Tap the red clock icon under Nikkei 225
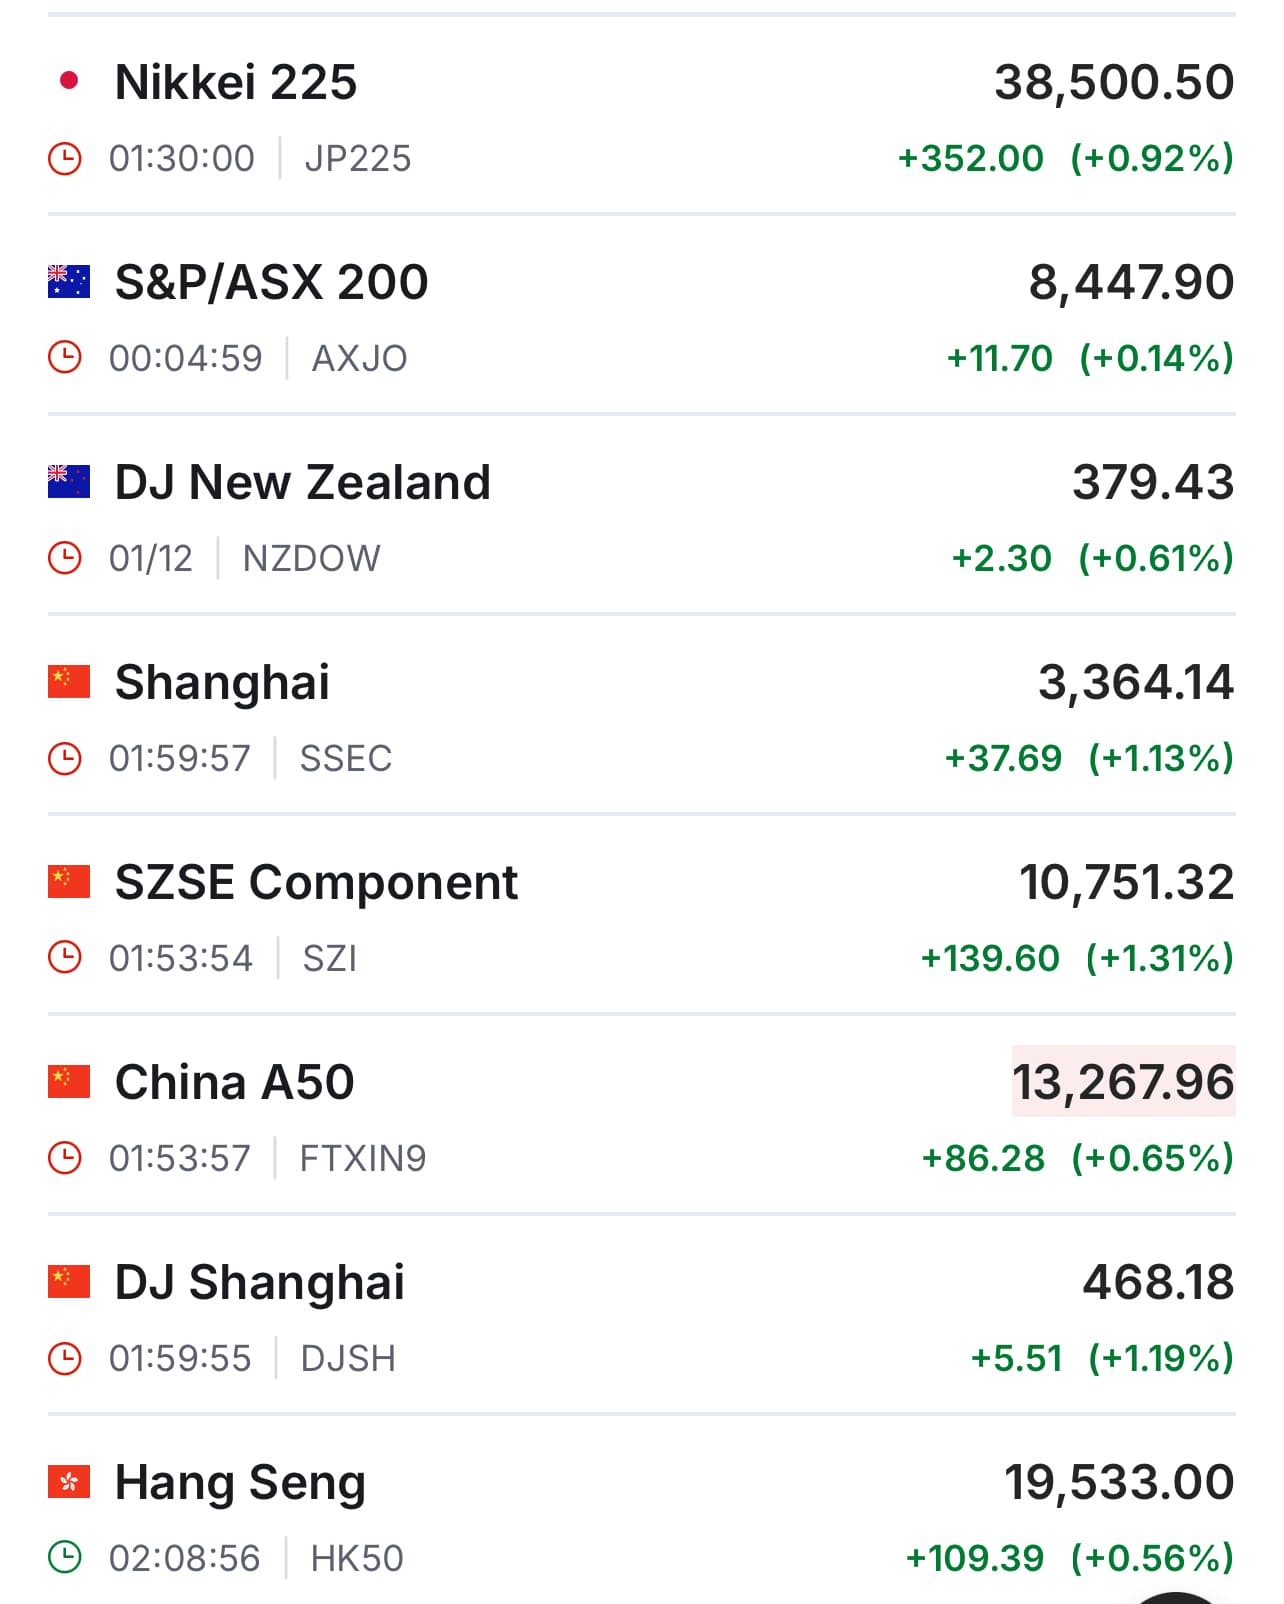 click(65, 158)
